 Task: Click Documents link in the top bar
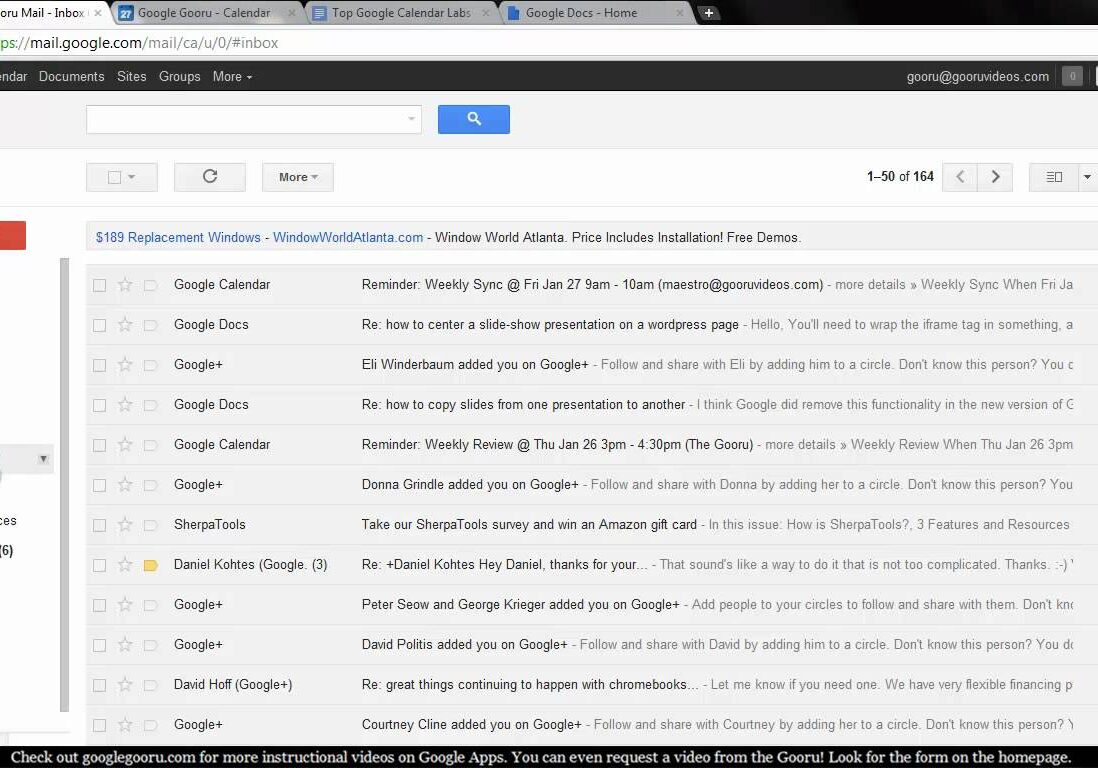point(71,76)
